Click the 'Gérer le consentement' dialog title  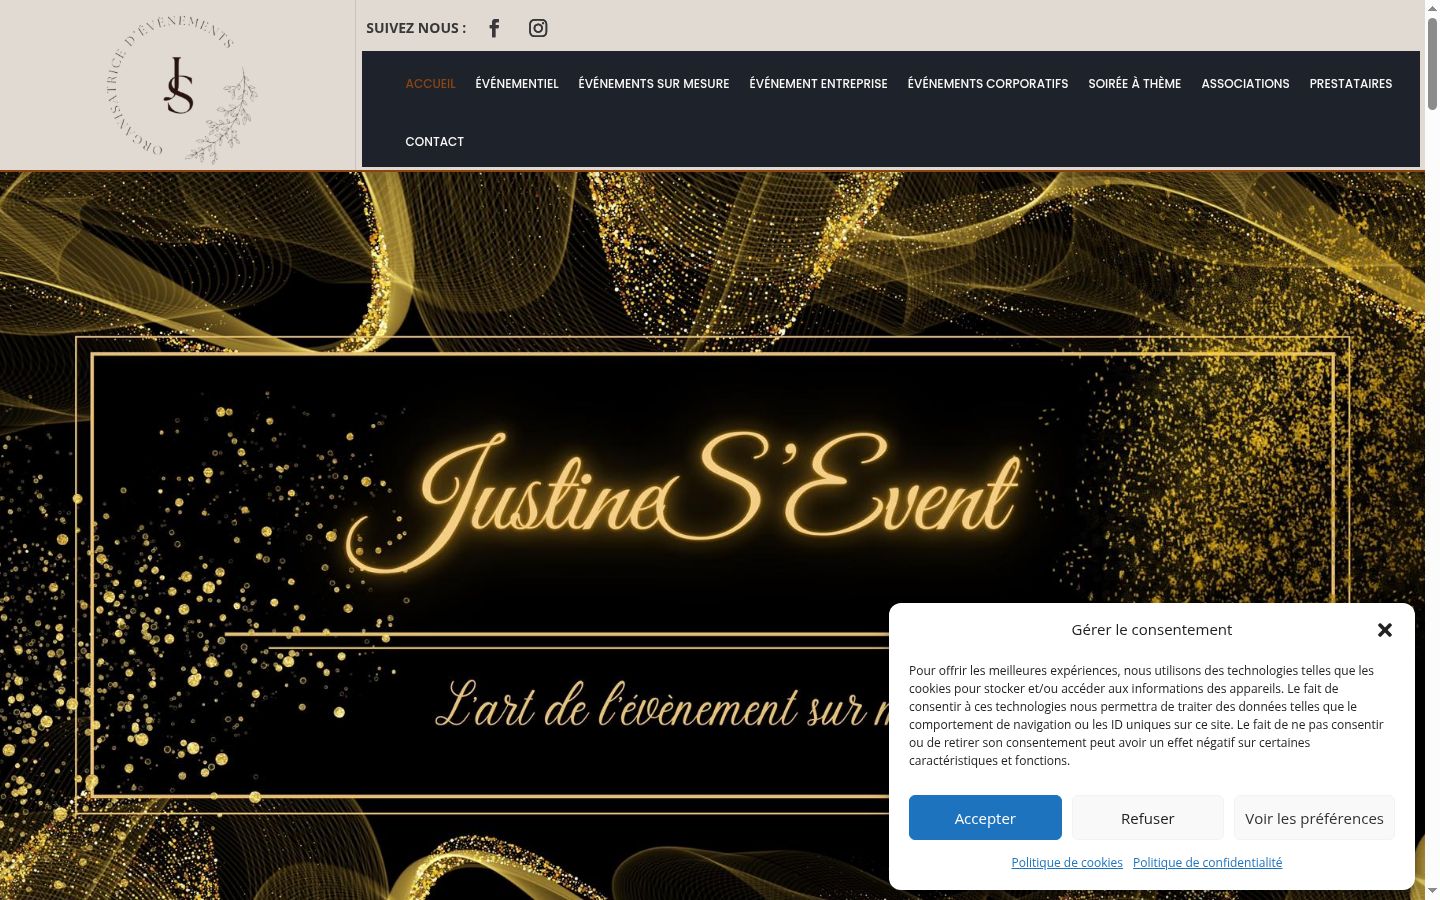click(1151, 630)
